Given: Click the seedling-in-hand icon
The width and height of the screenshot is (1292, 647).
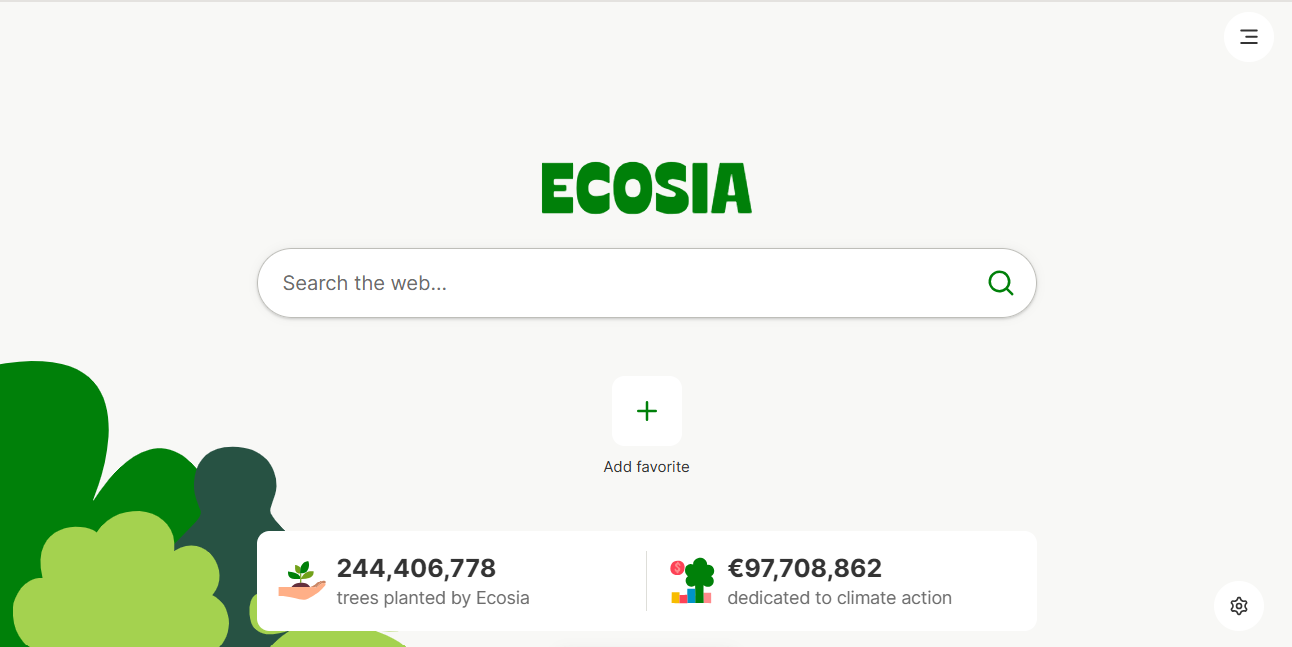Looking at the screenshot, I should (x=302, y=581).
